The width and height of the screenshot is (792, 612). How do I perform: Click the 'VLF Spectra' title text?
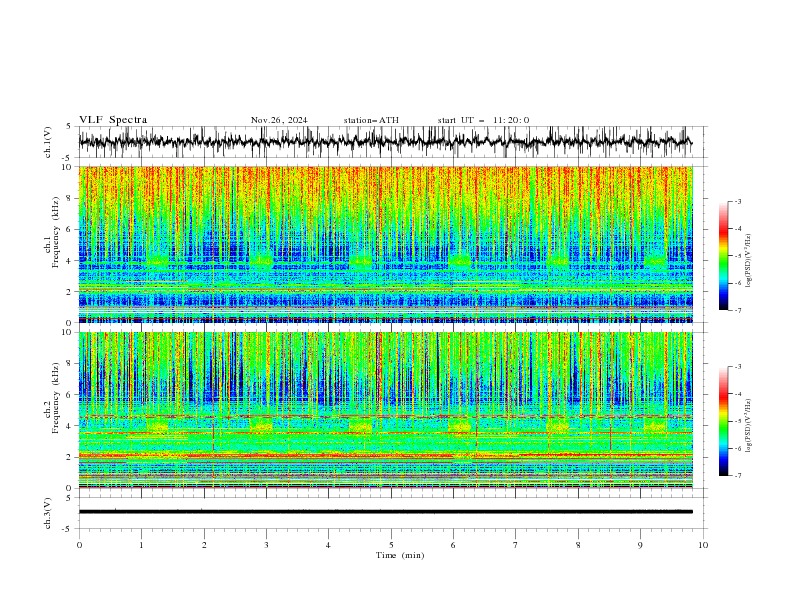[x=113, y=120]
